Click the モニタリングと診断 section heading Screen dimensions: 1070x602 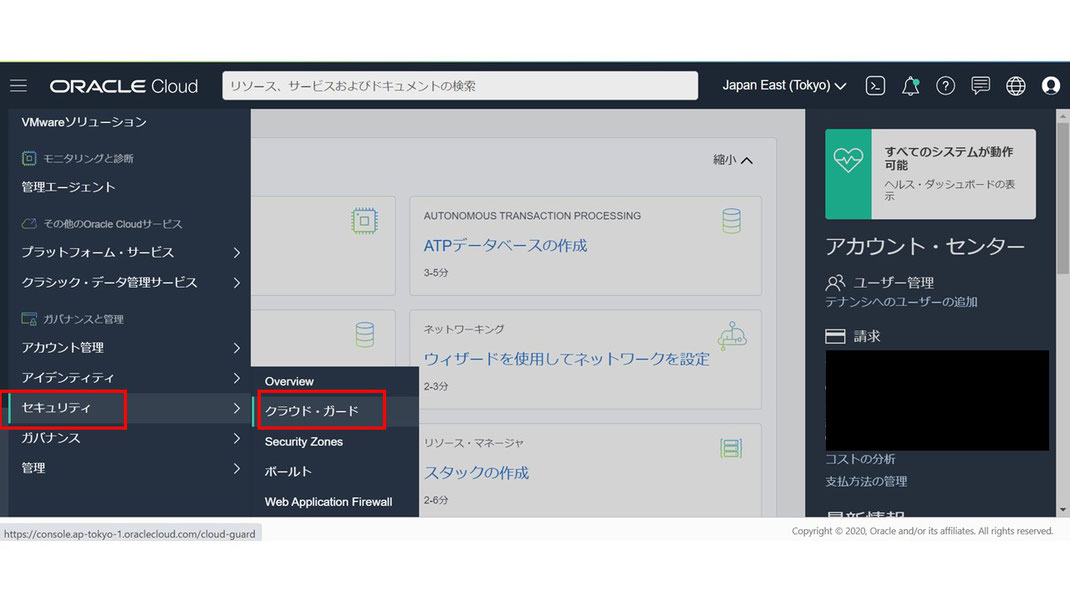click(88, 158)
